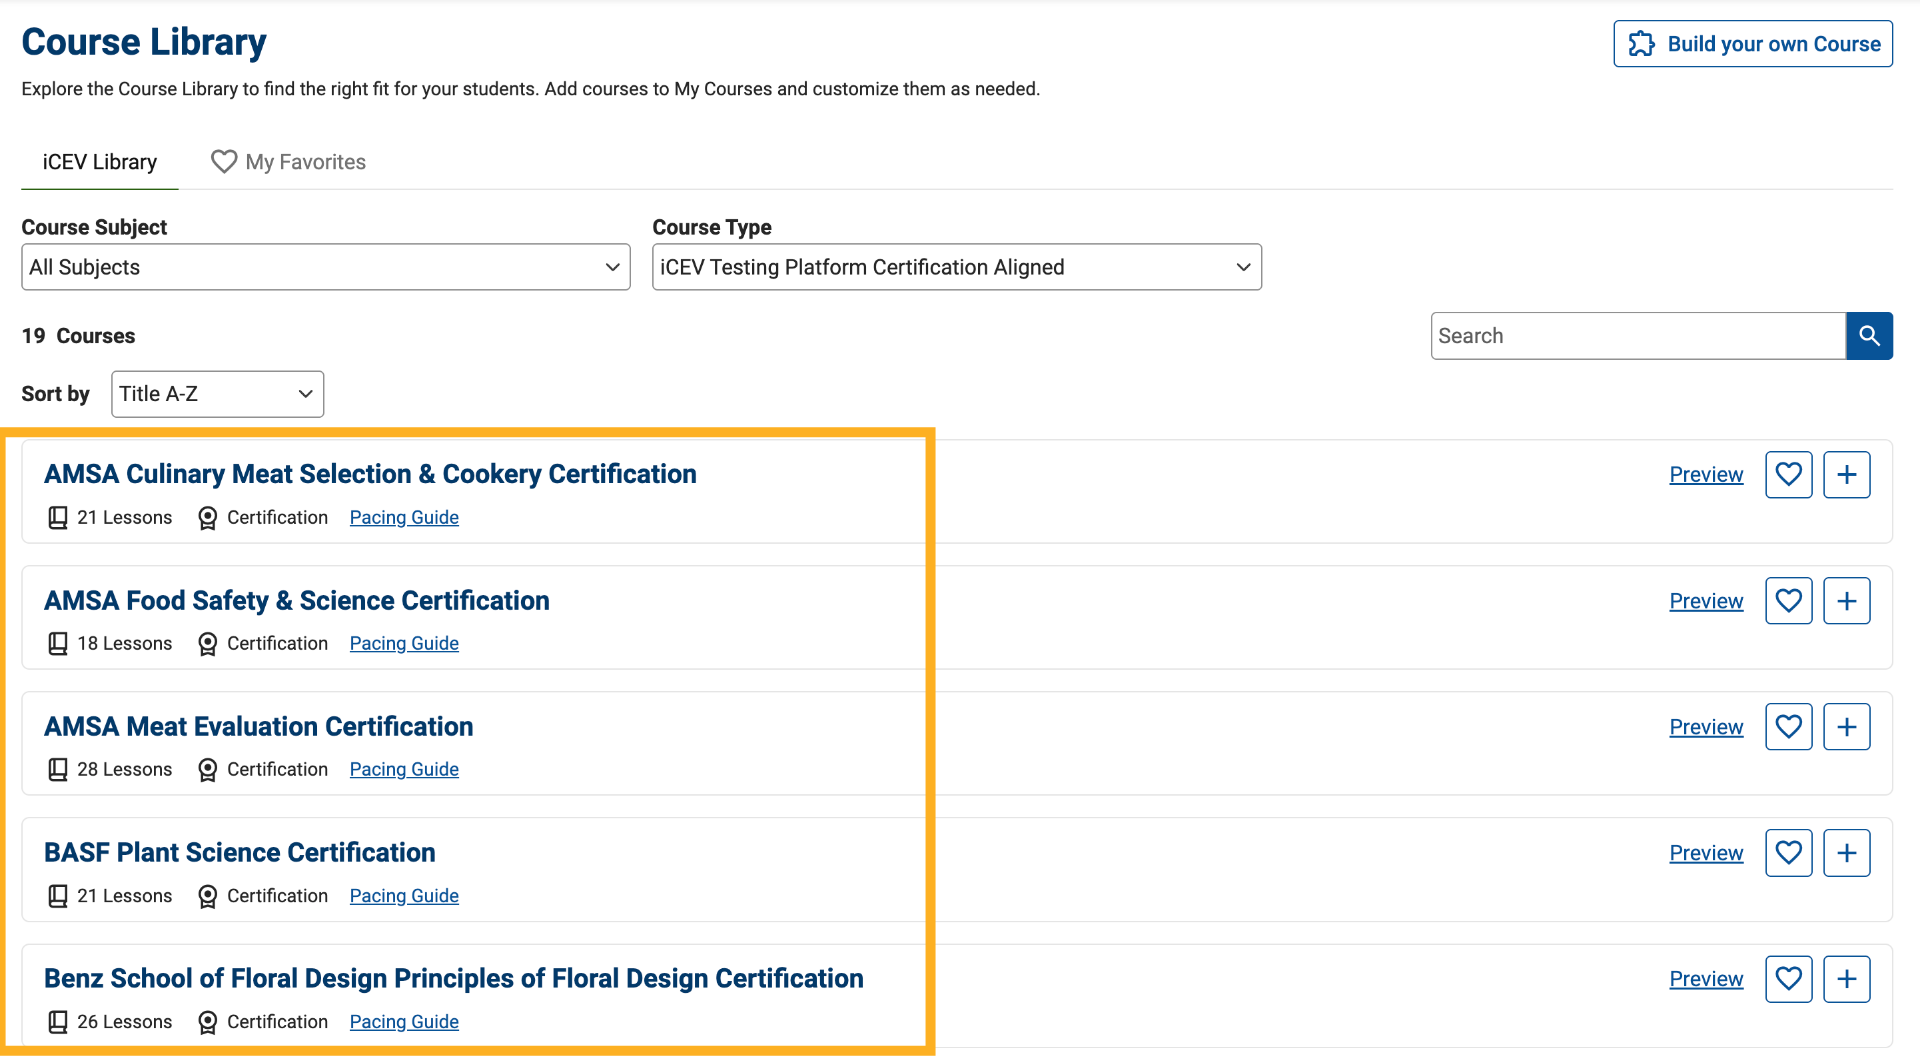Open BASF Plant Science Certification title
Image resolution: width=1920 pixels, height=1060 pixels.
[x=240, y=853]
